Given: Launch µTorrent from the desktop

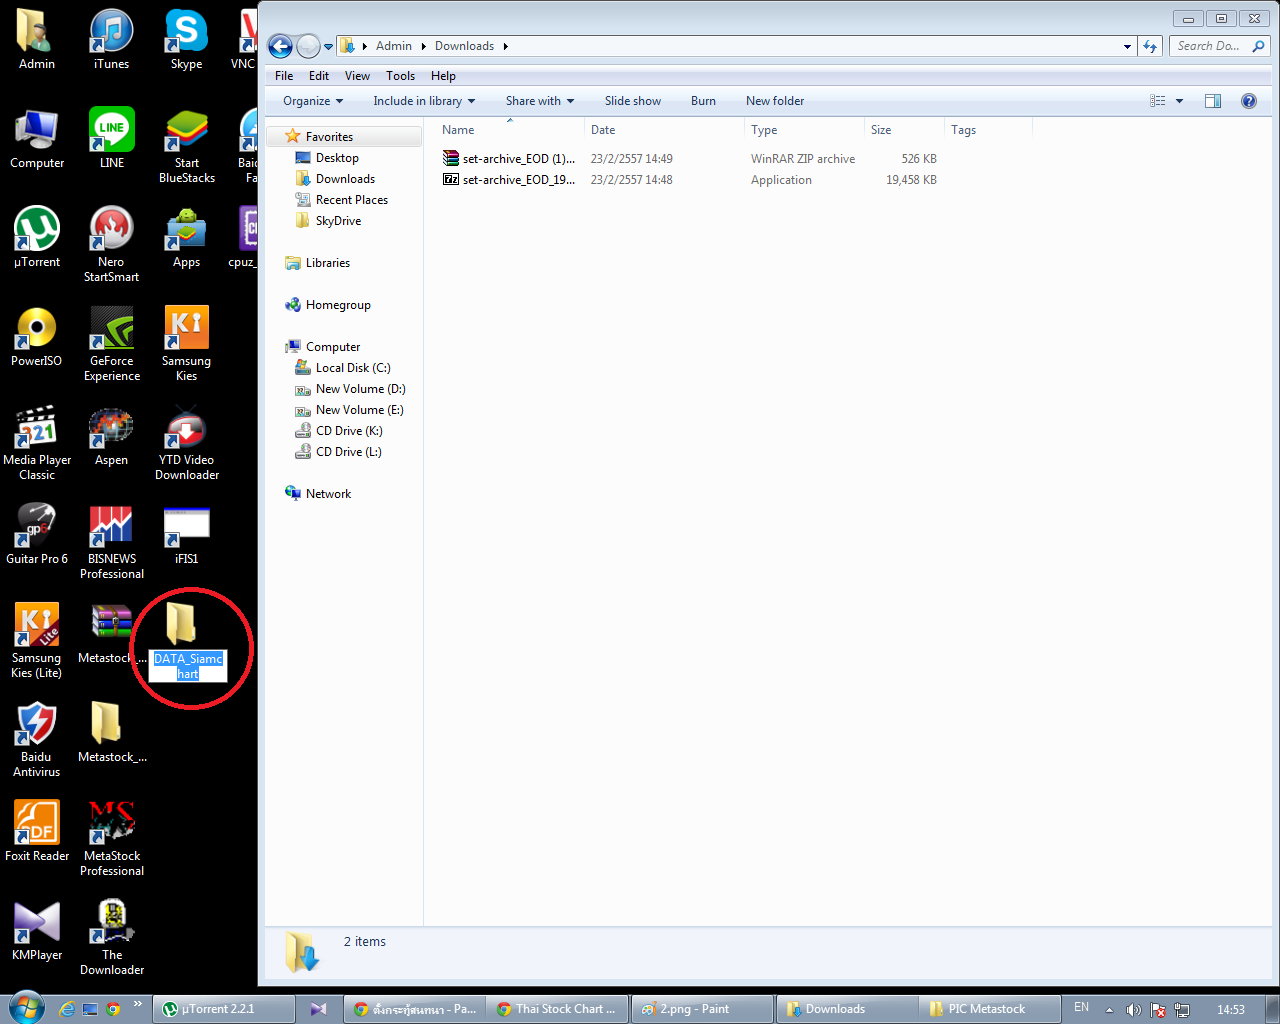Looking at the screenshot, I should pos(37,237).
